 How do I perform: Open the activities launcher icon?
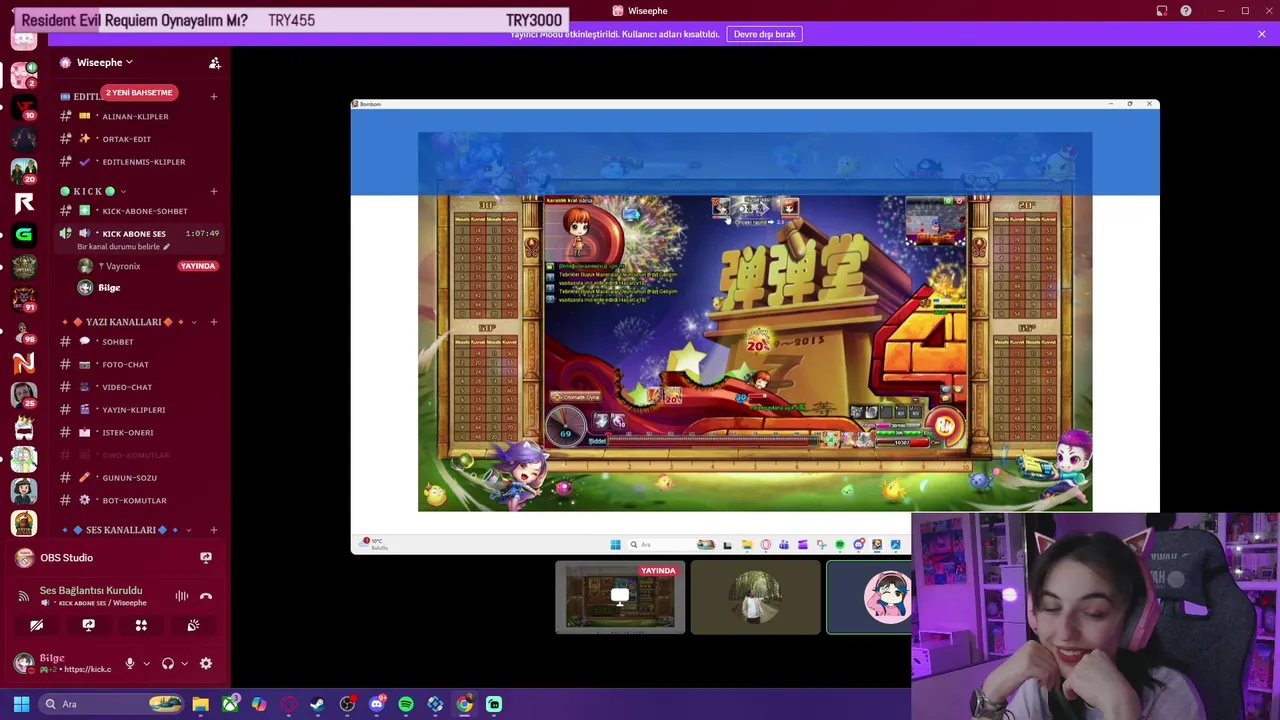tap(141, 625)
